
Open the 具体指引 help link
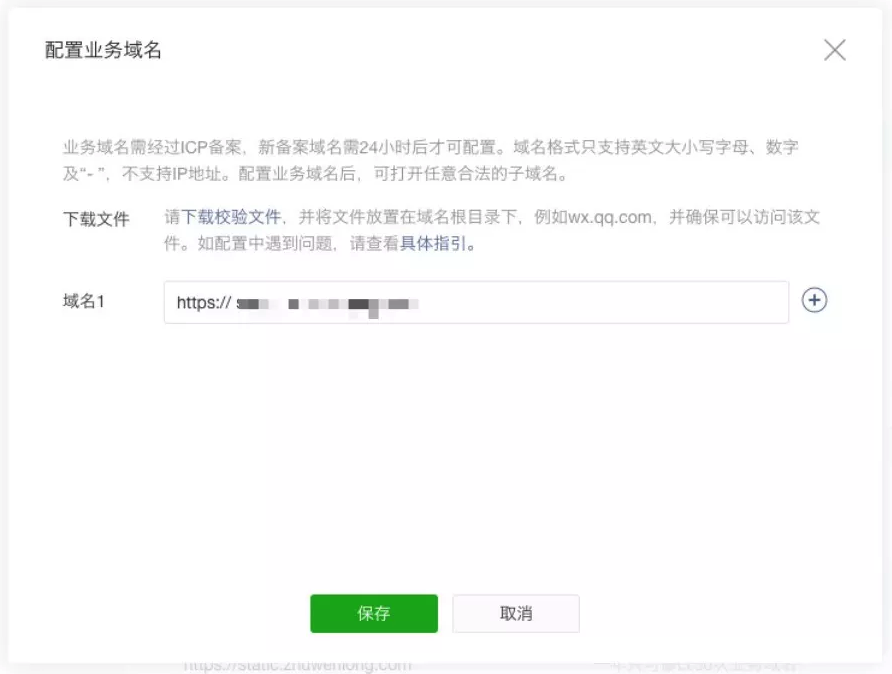[x=434, y=243]
